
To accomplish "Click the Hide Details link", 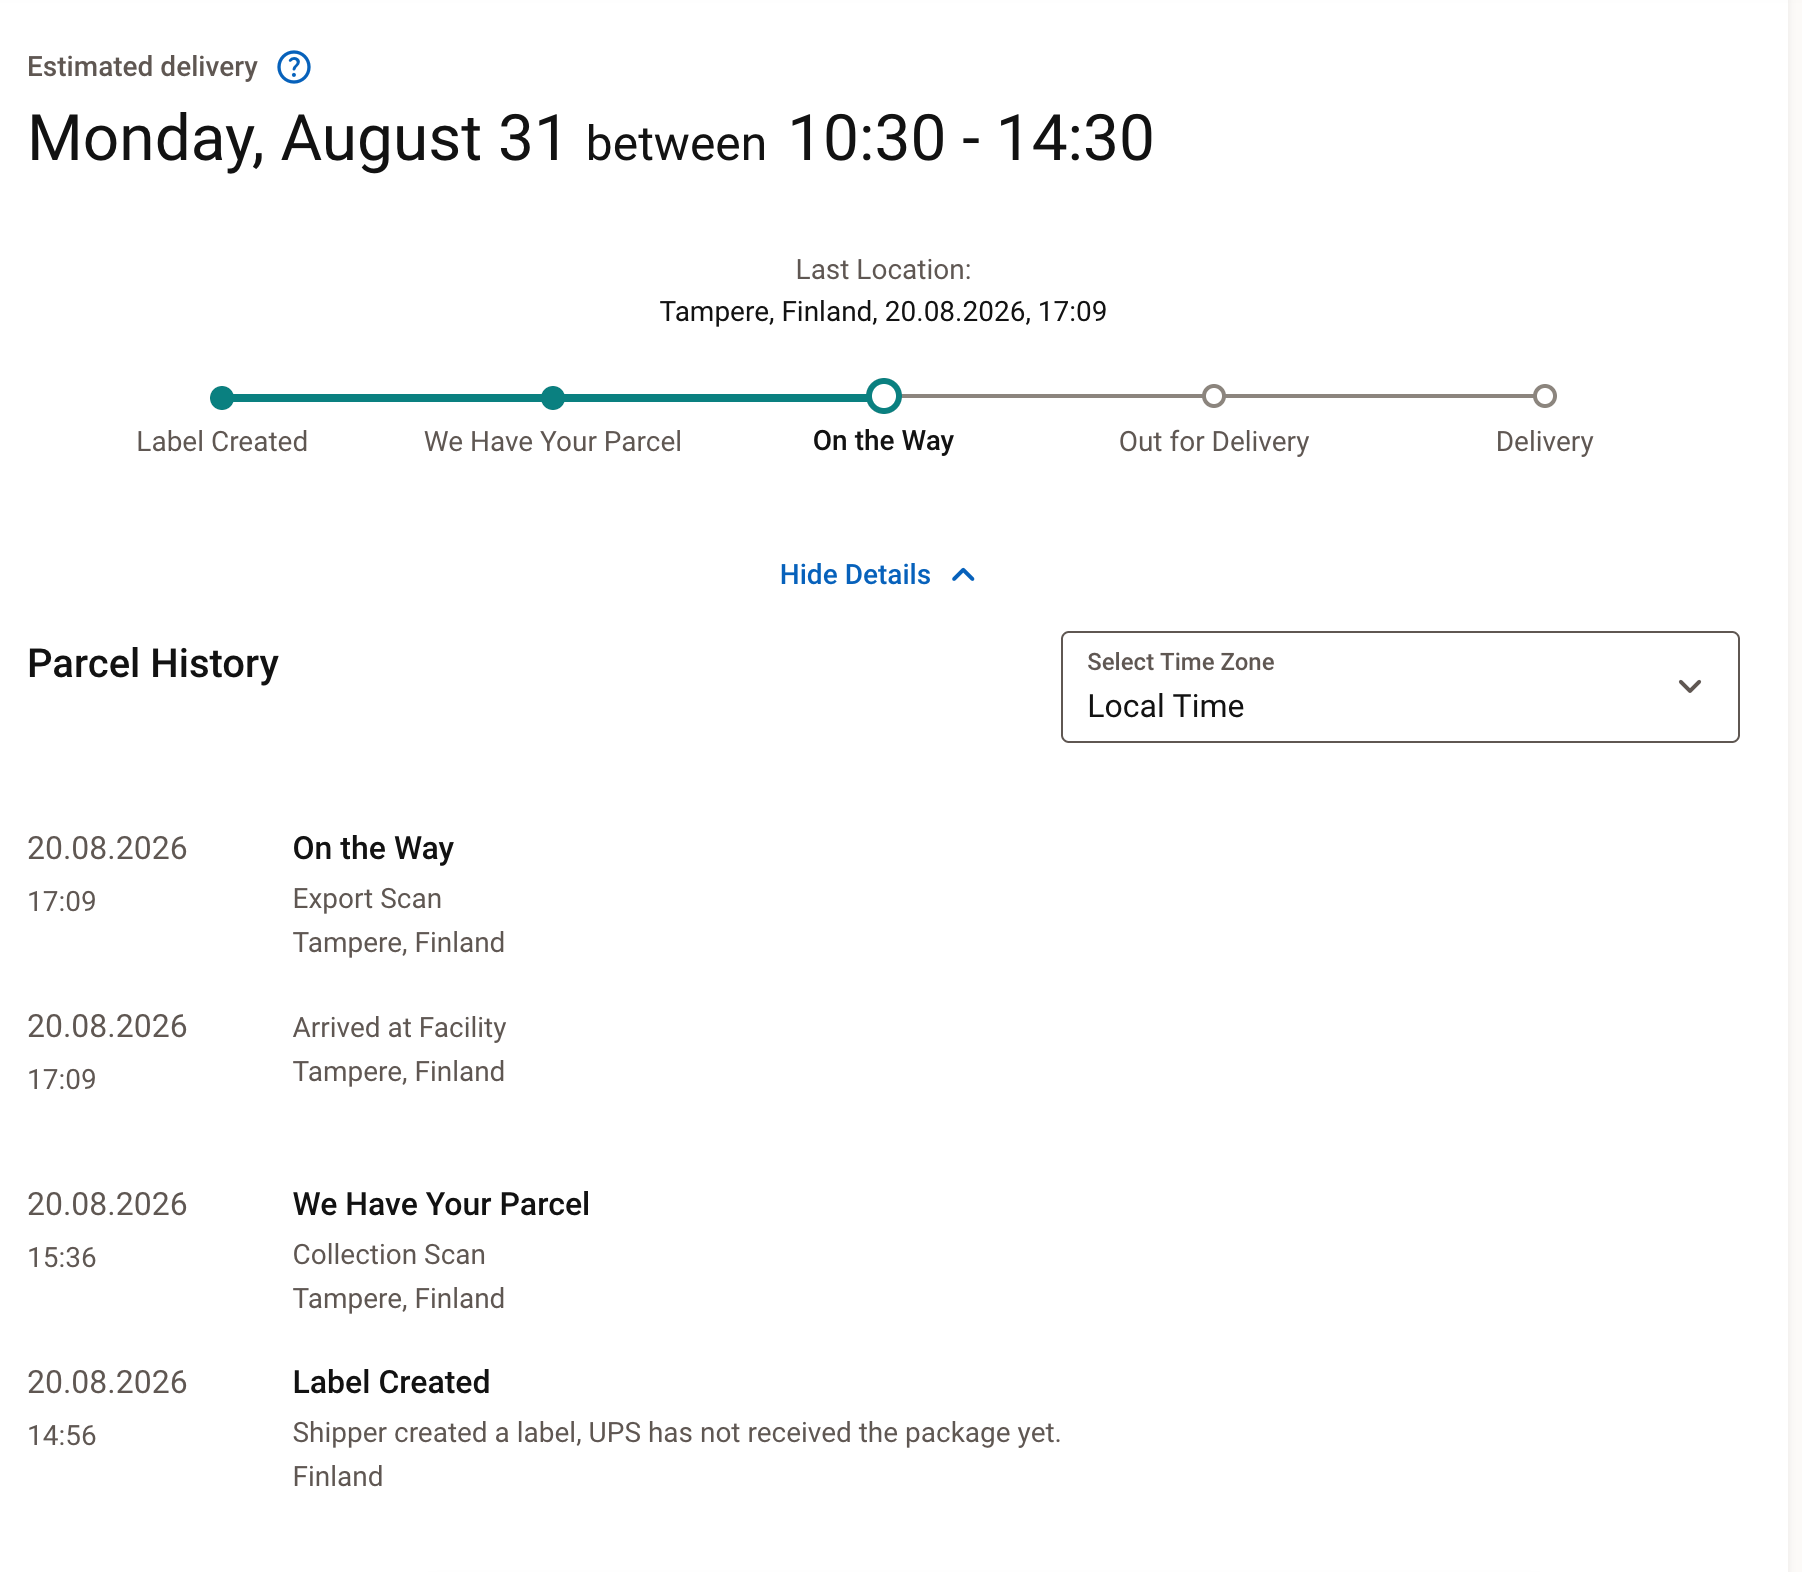I will (855, 575).
